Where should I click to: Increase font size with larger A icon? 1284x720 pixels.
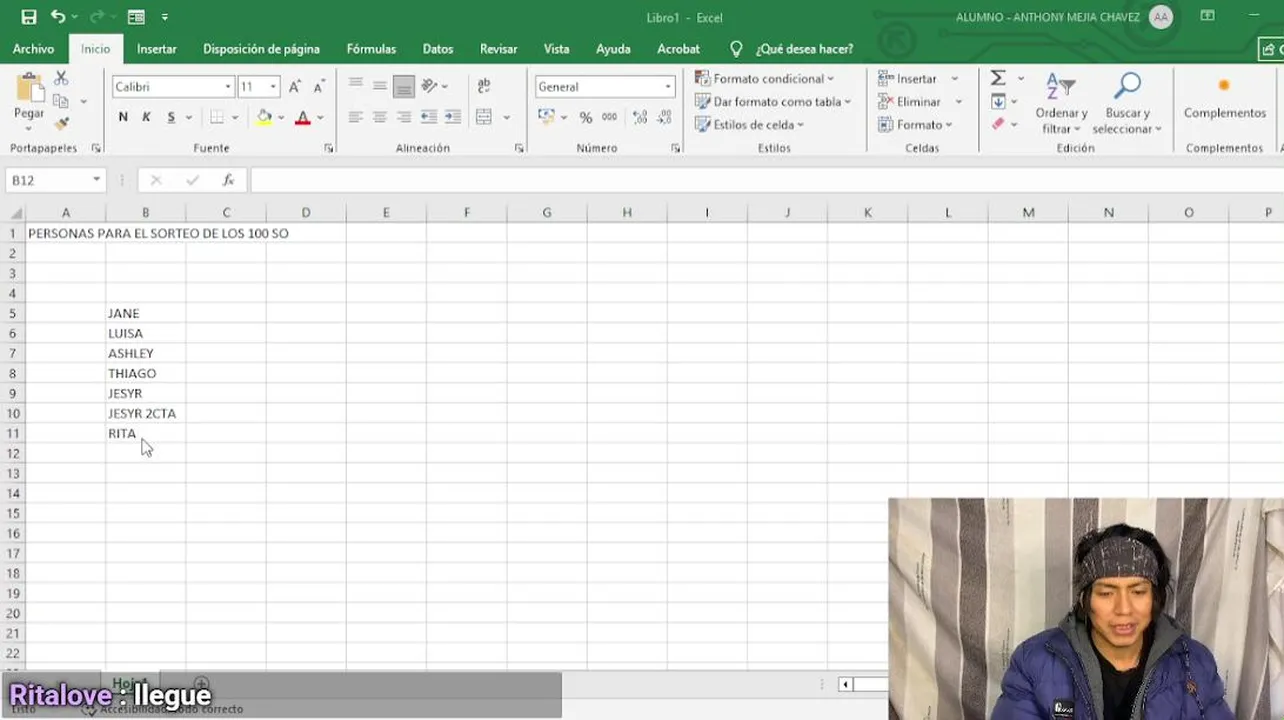click(295, 87)
